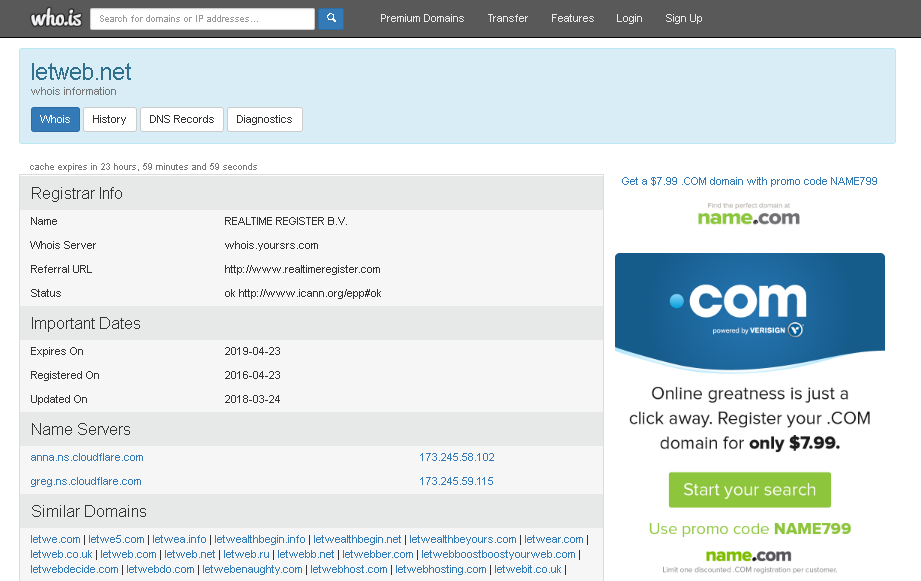
Task: Open anna.ns.cloudflare.com name server link
Action: point(87,457)
